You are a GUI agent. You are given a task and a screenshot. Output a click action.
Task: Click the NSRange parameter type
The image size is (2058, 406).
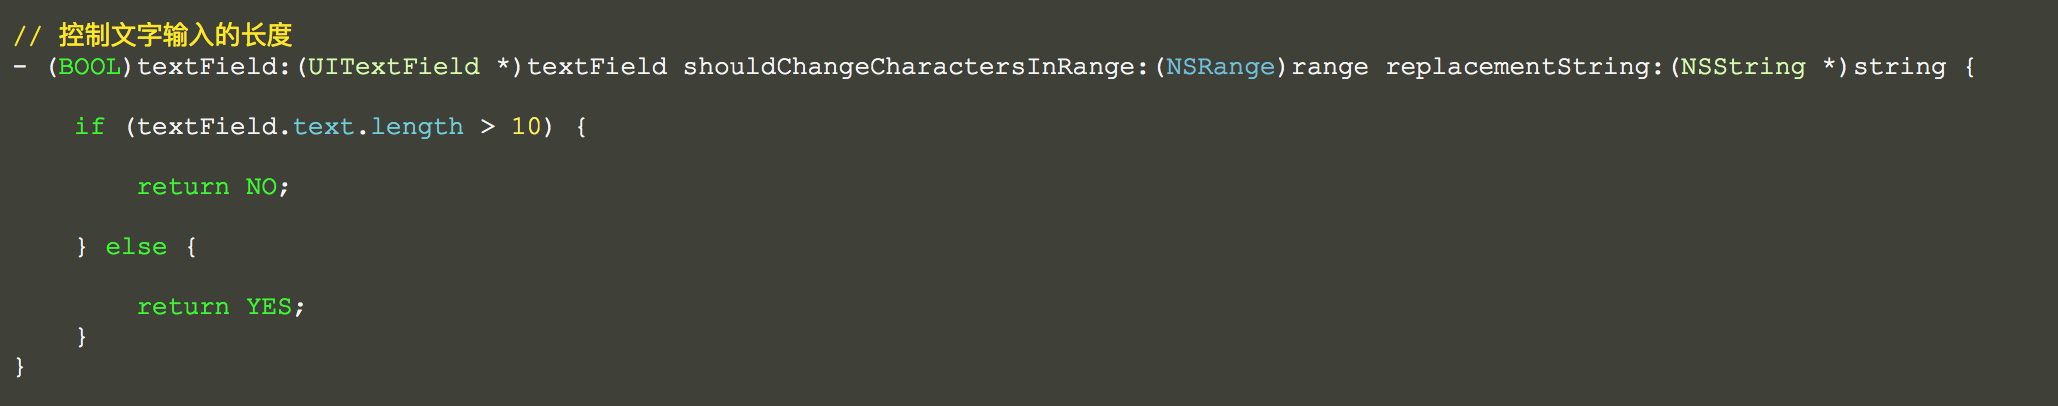pos(1221,67)
